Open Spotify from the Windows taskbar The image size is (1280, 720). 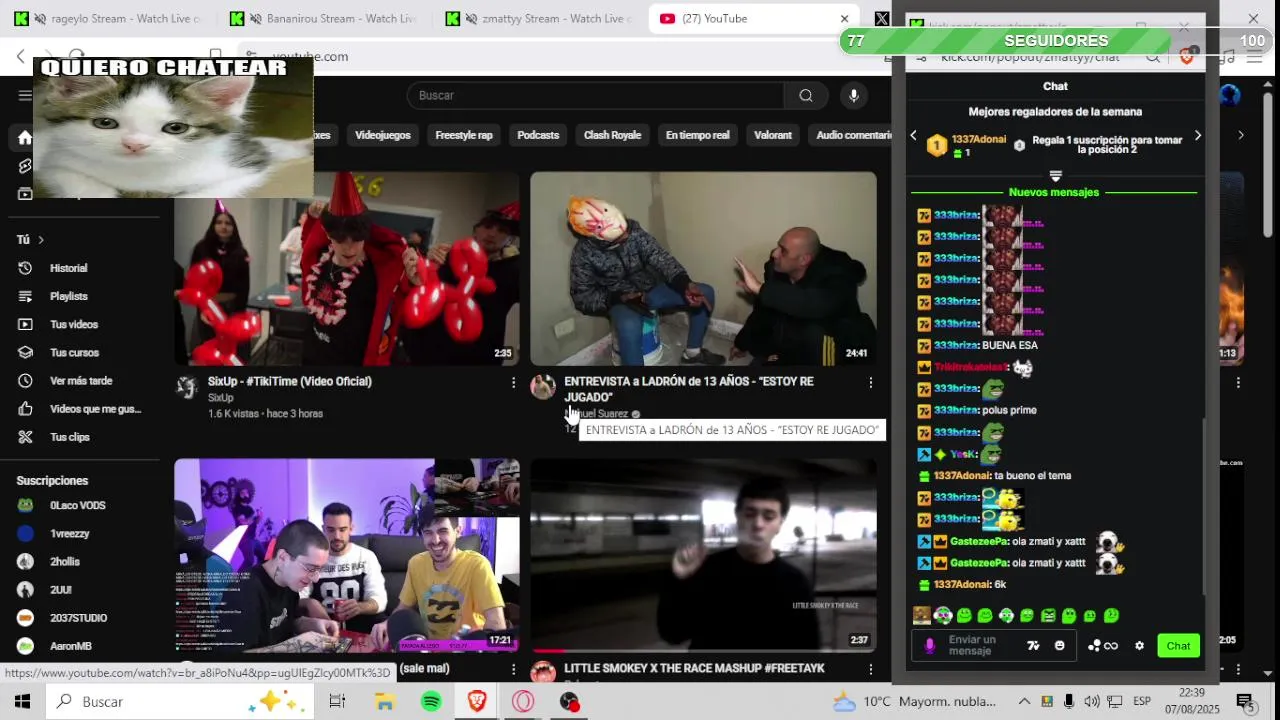point(431,702)
